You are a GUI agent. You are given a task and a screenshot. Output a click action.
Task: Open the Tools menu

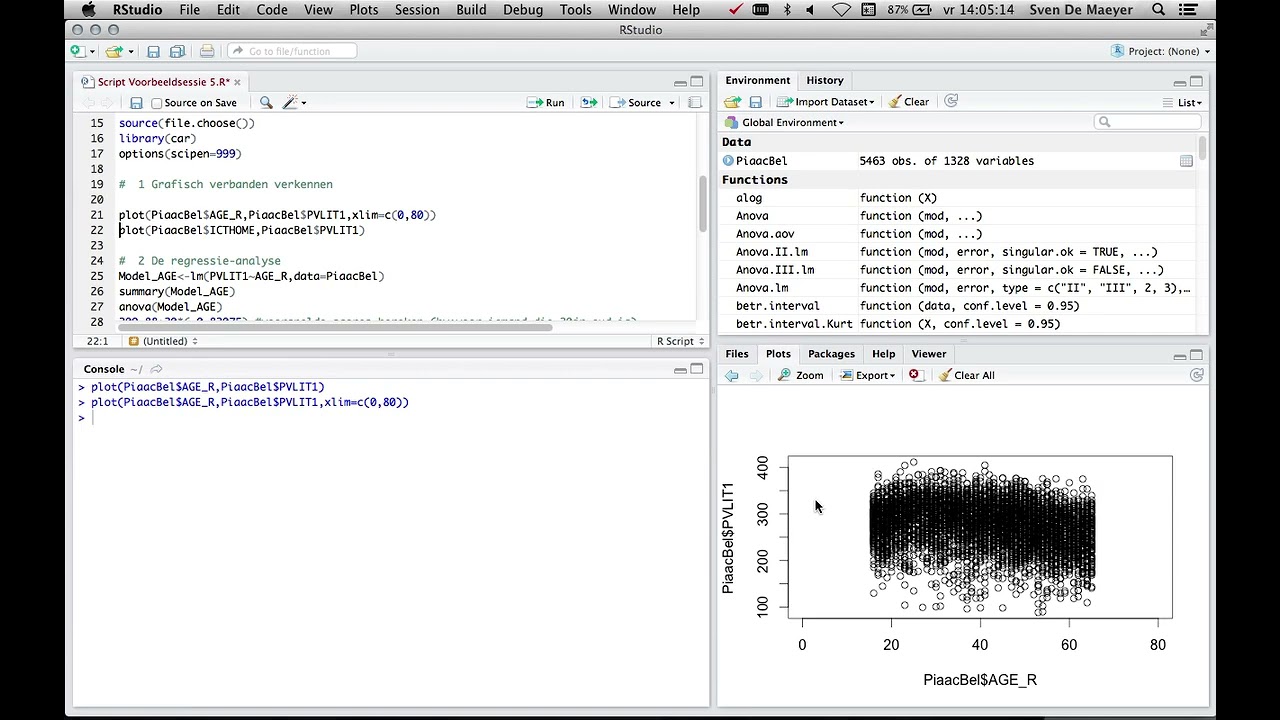point(575,10)
